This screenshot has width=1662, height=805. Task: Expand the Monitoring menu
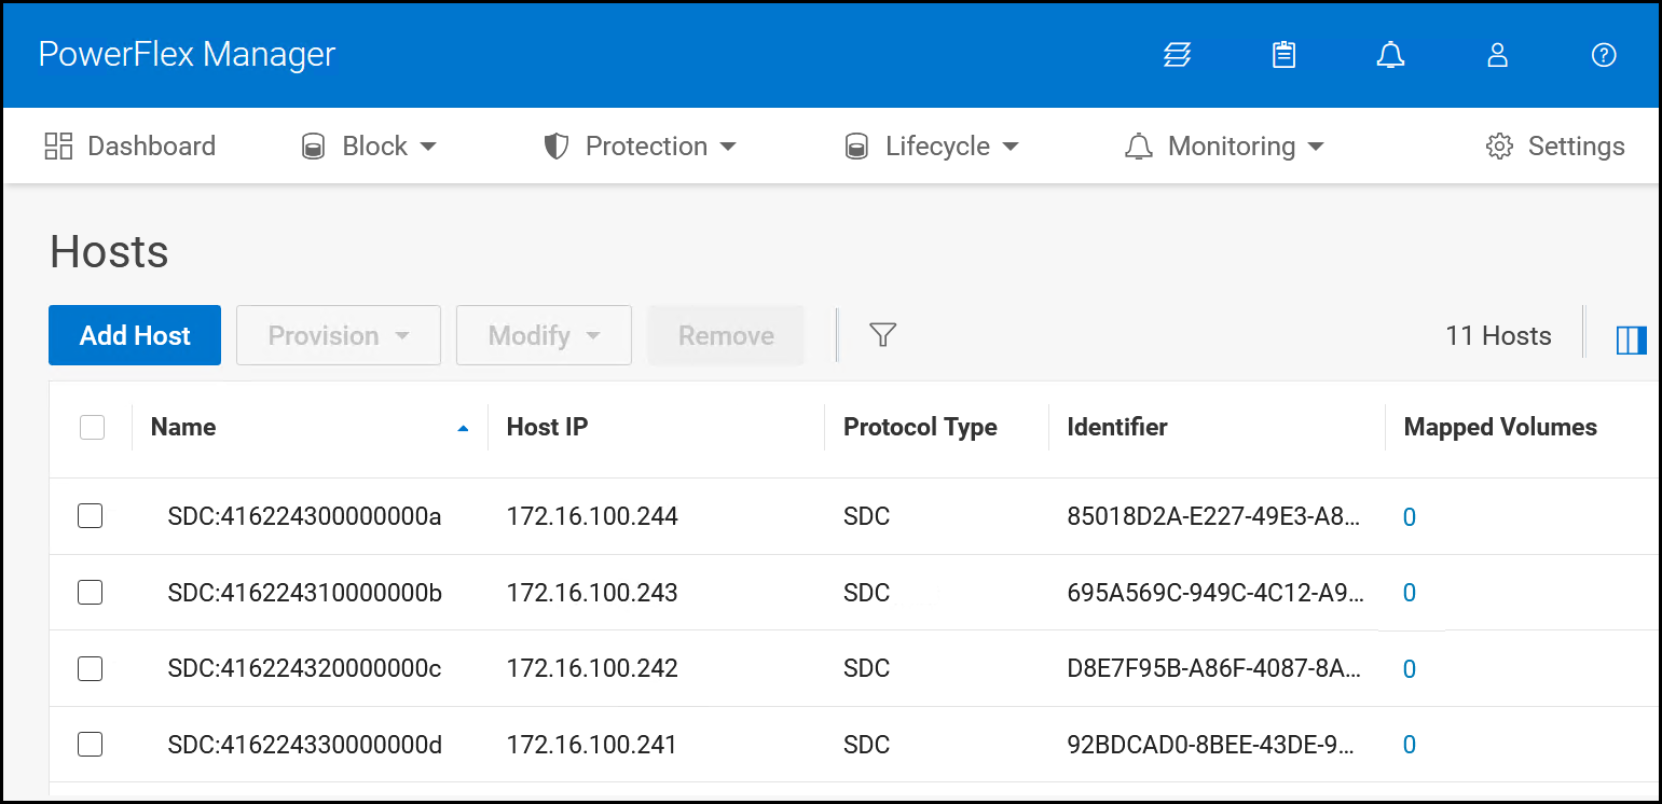1224,146
